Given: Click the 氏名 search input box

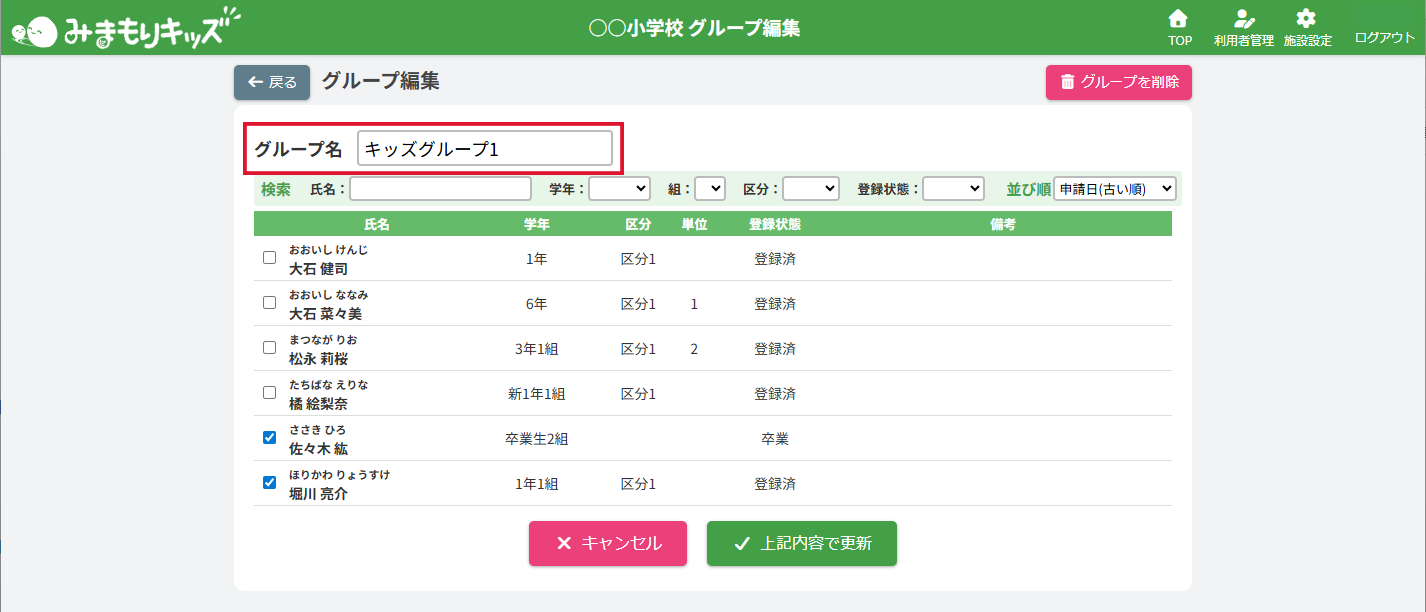Looking at the screenshot, I should coord(440,188).
